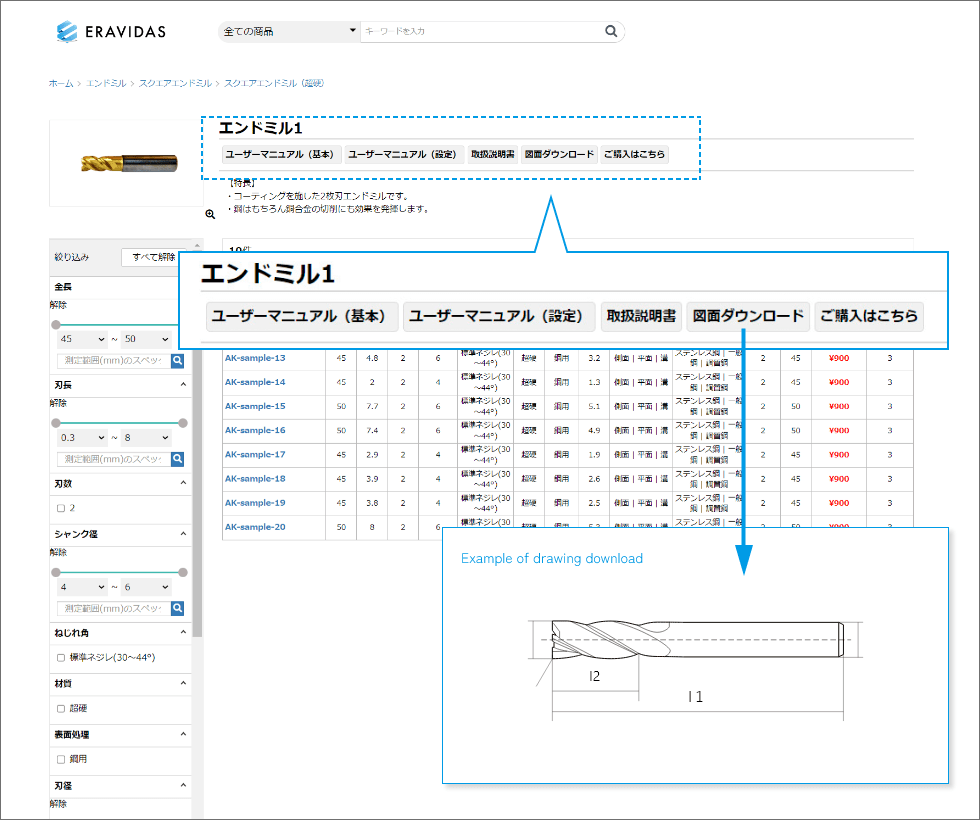Open product AK-sample-19

click(255, 503)
